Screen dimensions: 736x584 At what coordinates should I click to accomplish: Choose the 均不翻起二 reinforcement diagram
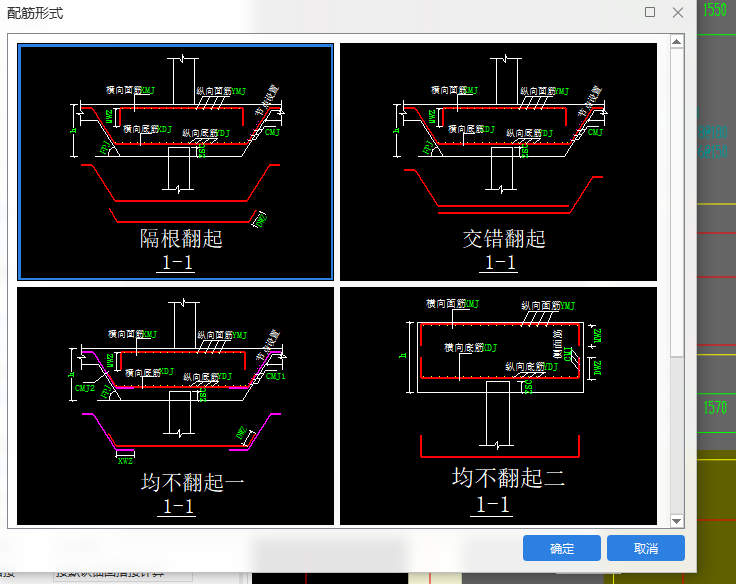point(498,406)
